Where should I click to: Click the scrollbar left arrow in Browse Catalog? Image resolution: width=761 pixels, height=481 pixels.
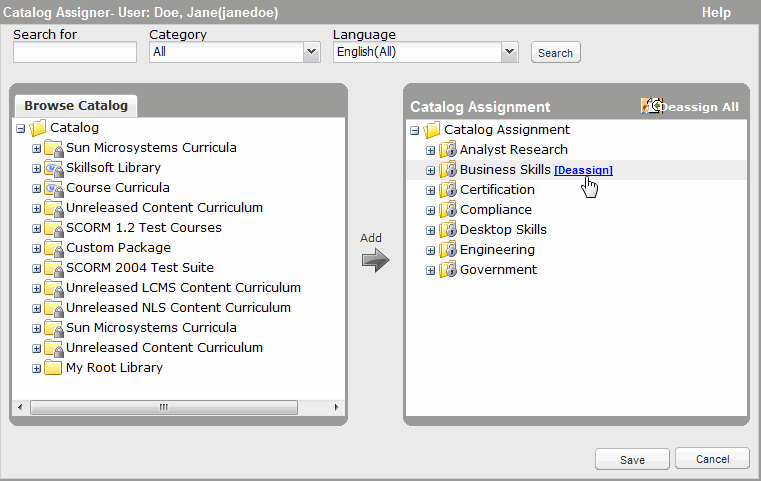[x=19, y=407]
